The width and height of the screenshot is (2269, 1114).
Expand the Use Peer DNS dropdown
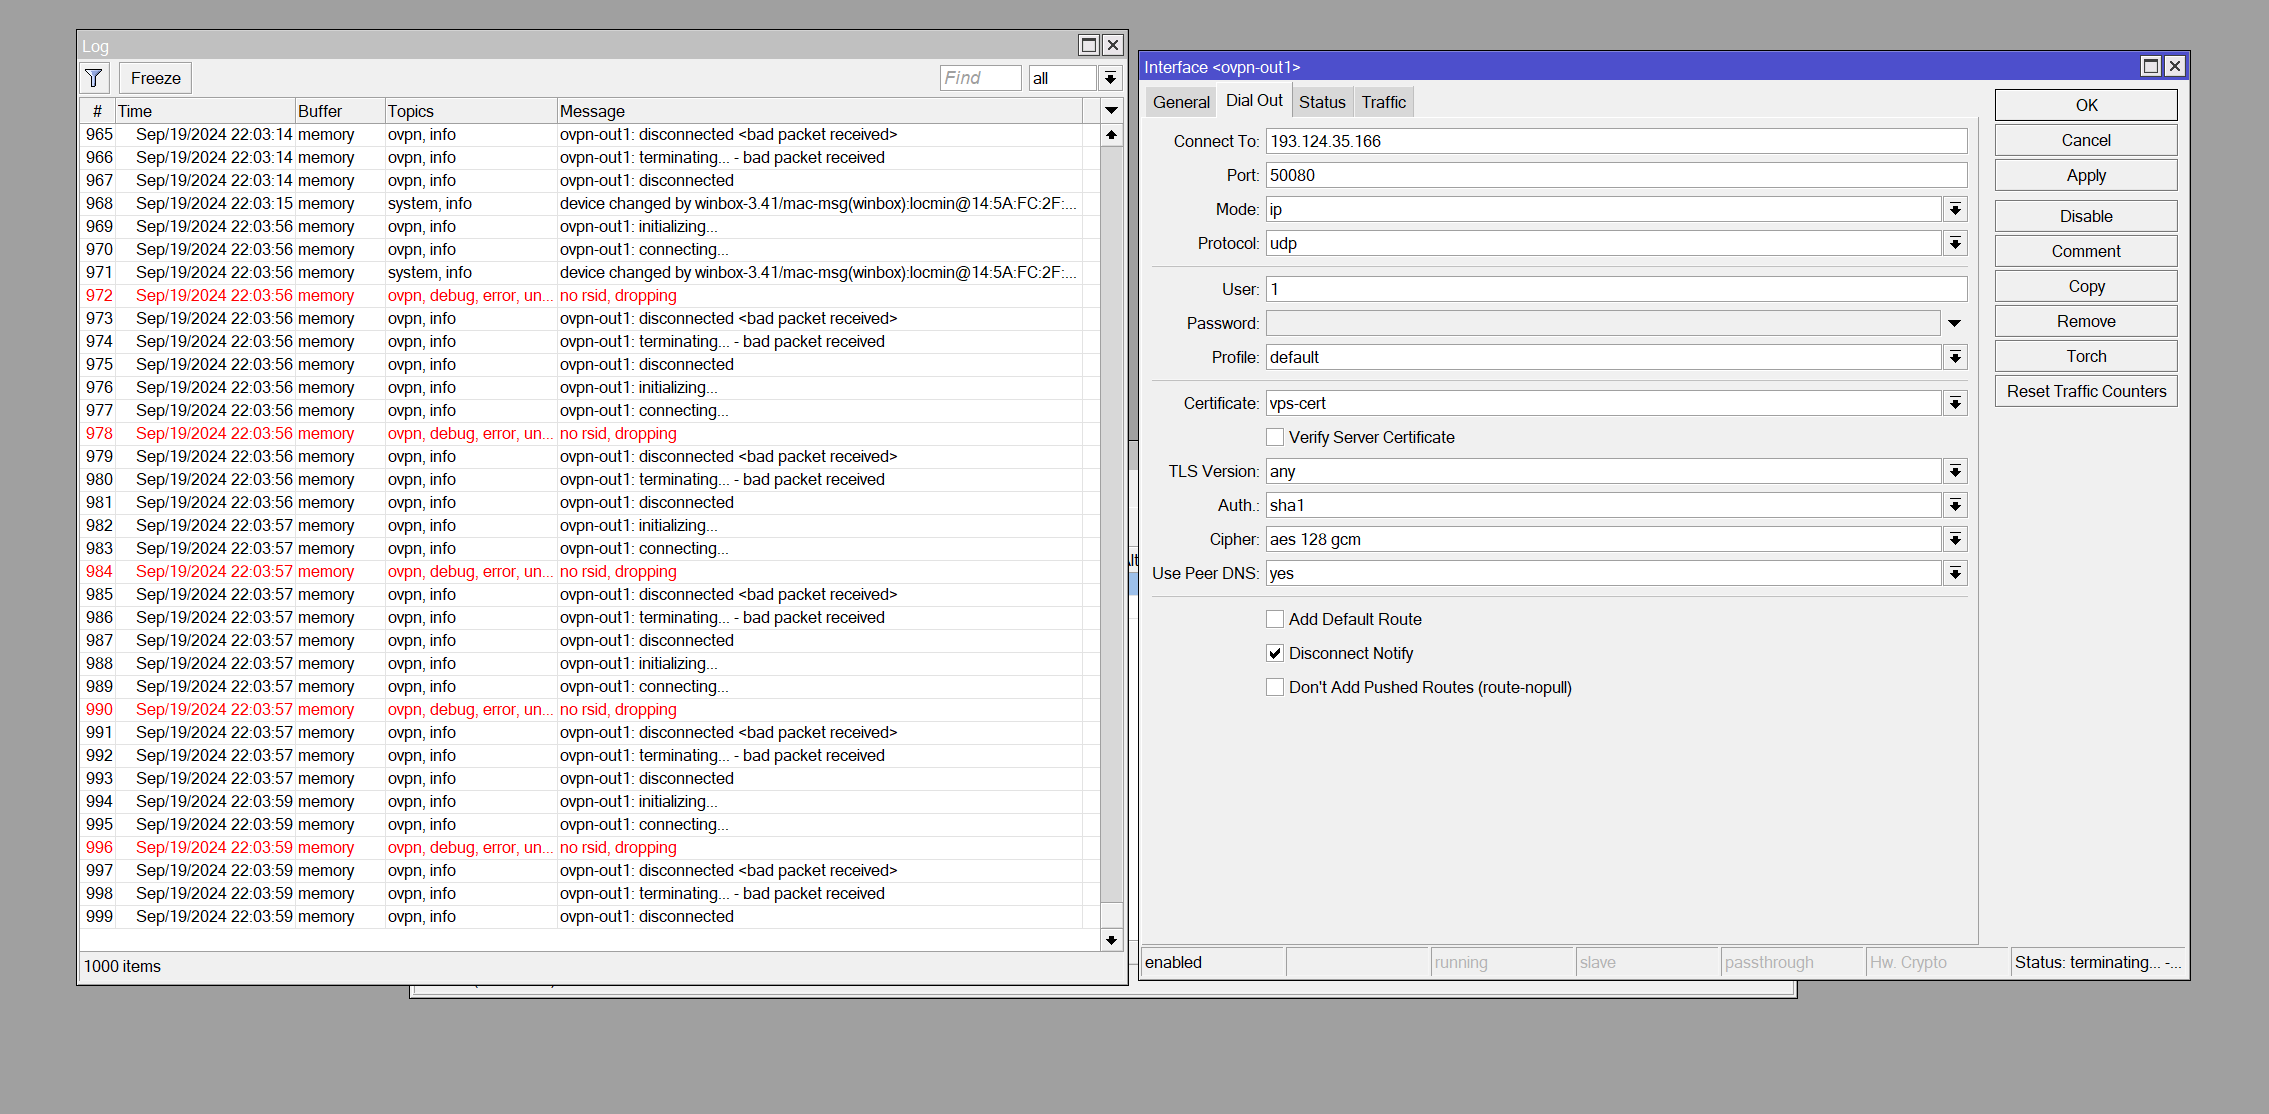tap(1955, 573)
